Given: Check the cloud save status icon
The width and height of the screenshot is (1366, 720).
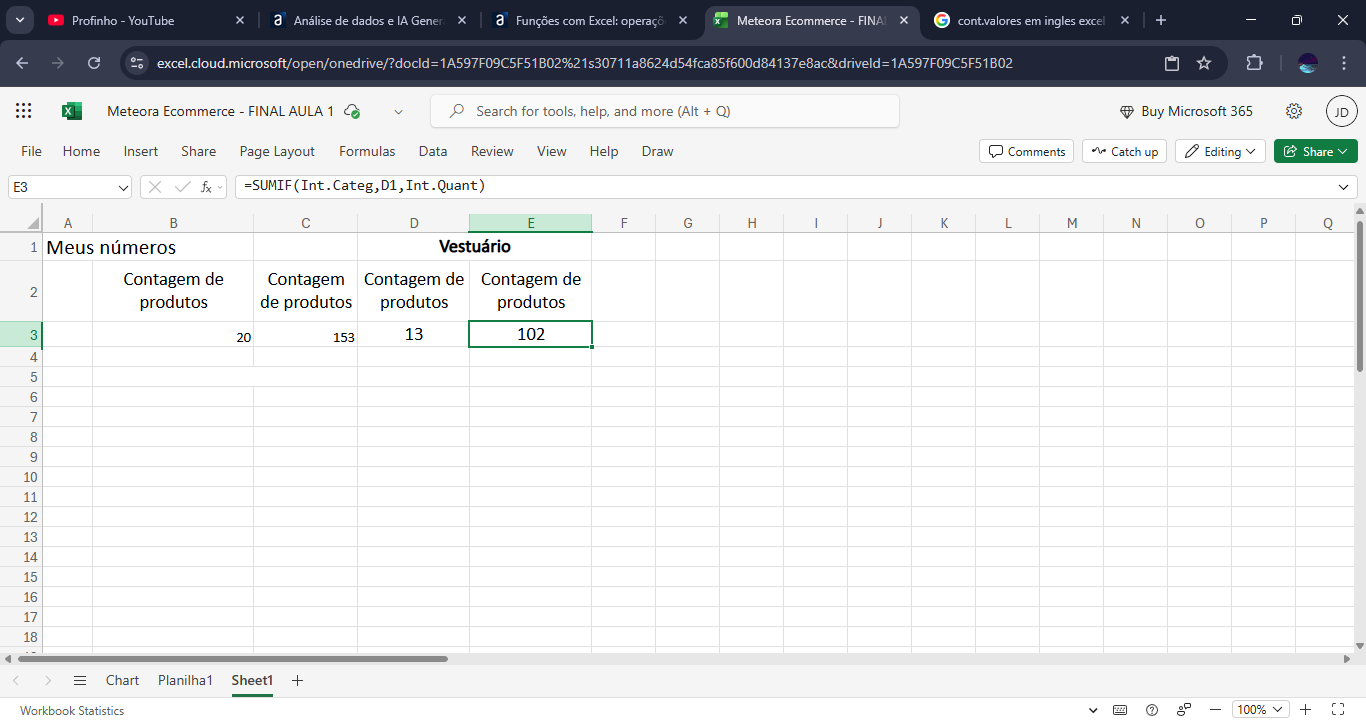Looking at the screenshot, I should point(352,112).
